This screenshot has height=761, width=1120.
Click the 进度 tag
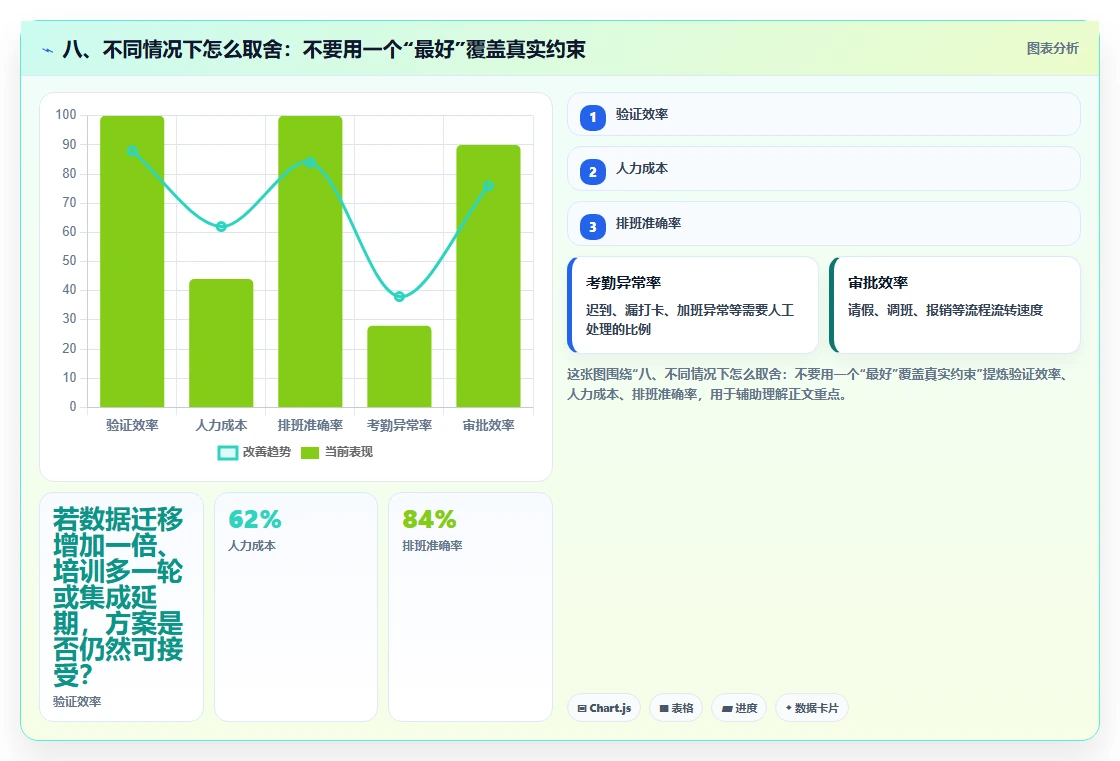point(739,708)
